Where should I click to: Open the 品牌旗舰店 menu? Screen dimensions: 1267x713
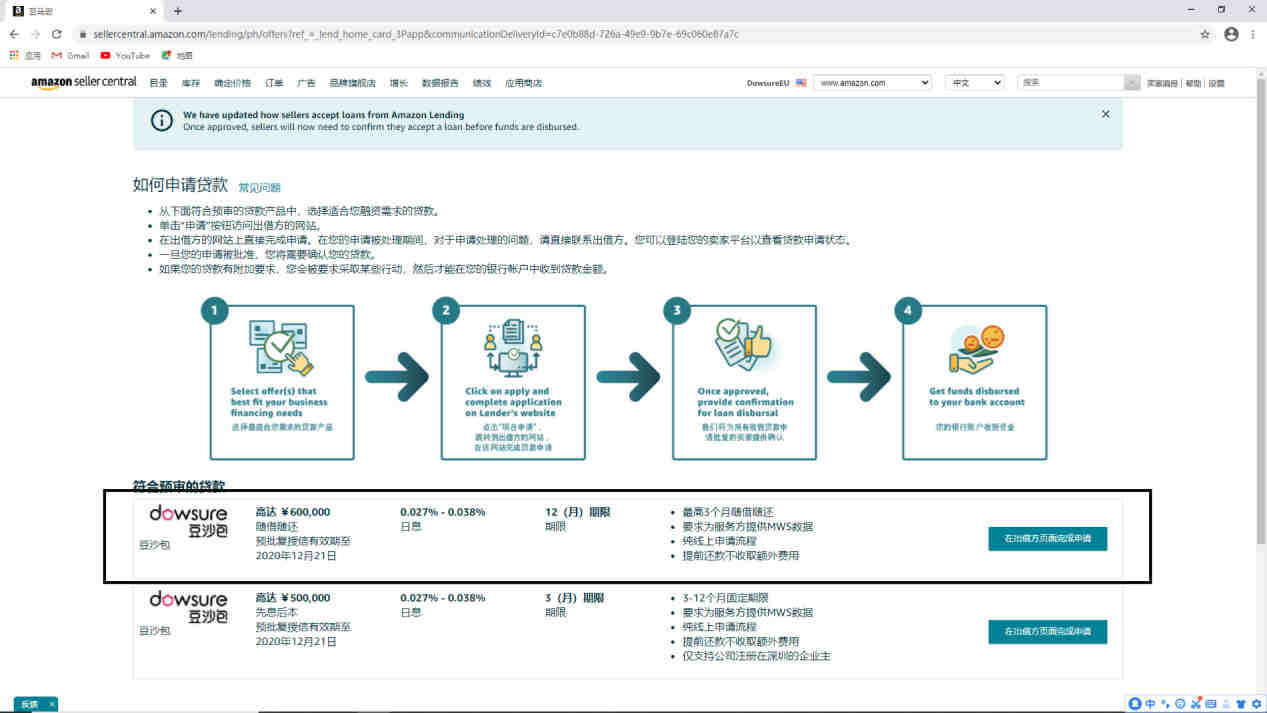click(x=352, y=83)
